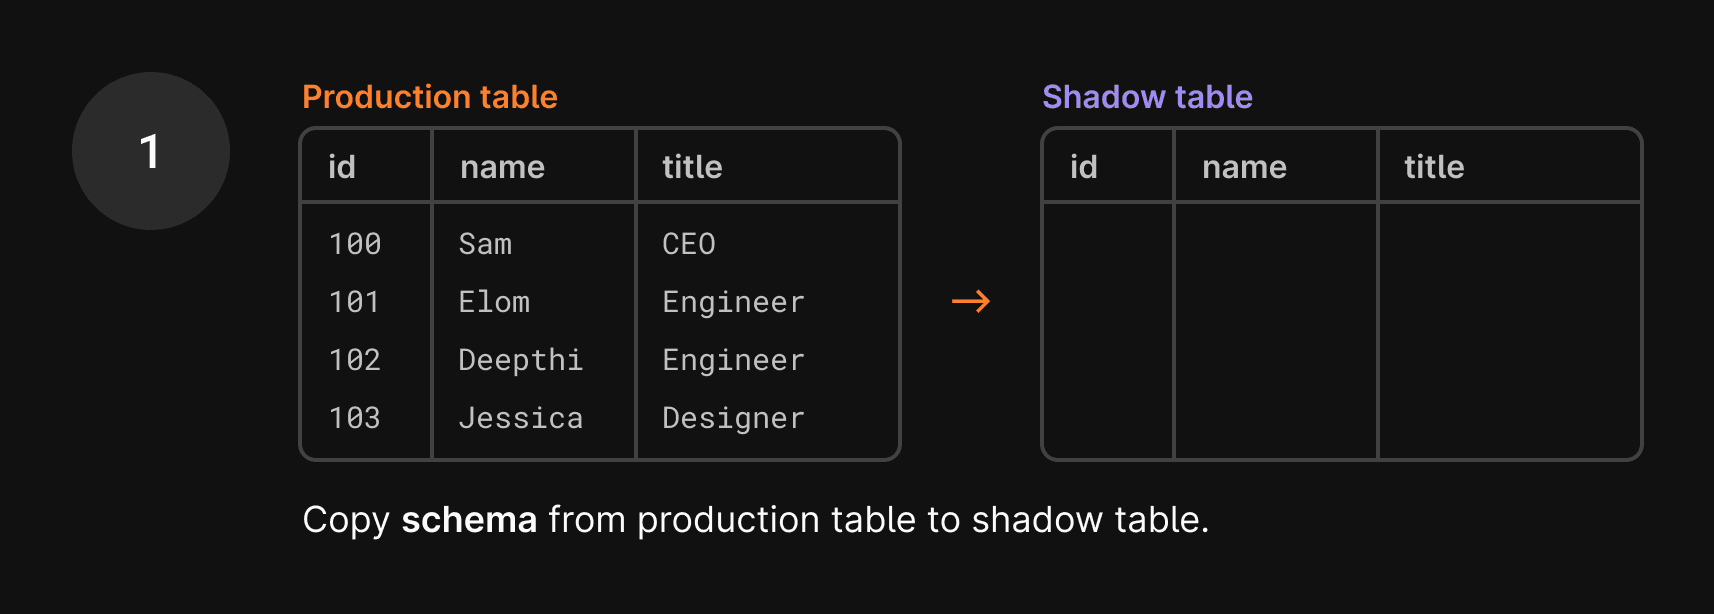Select the Shadow table heading
Image resolution: width=1714 pixels, height=614 pixels.
[x=1147, y=97]
